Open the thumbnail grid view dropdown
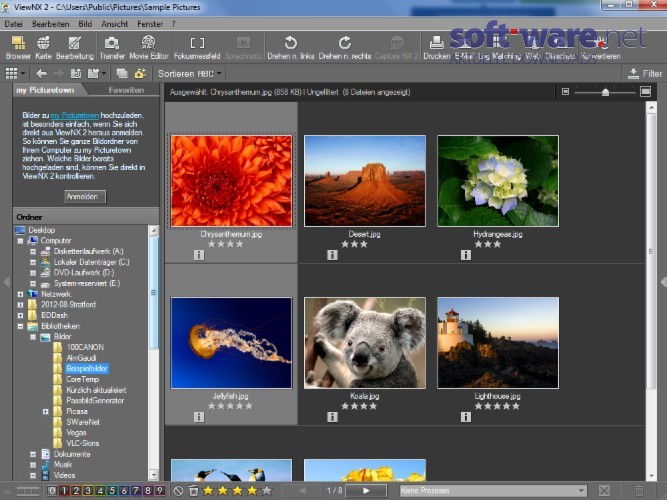 23,74
